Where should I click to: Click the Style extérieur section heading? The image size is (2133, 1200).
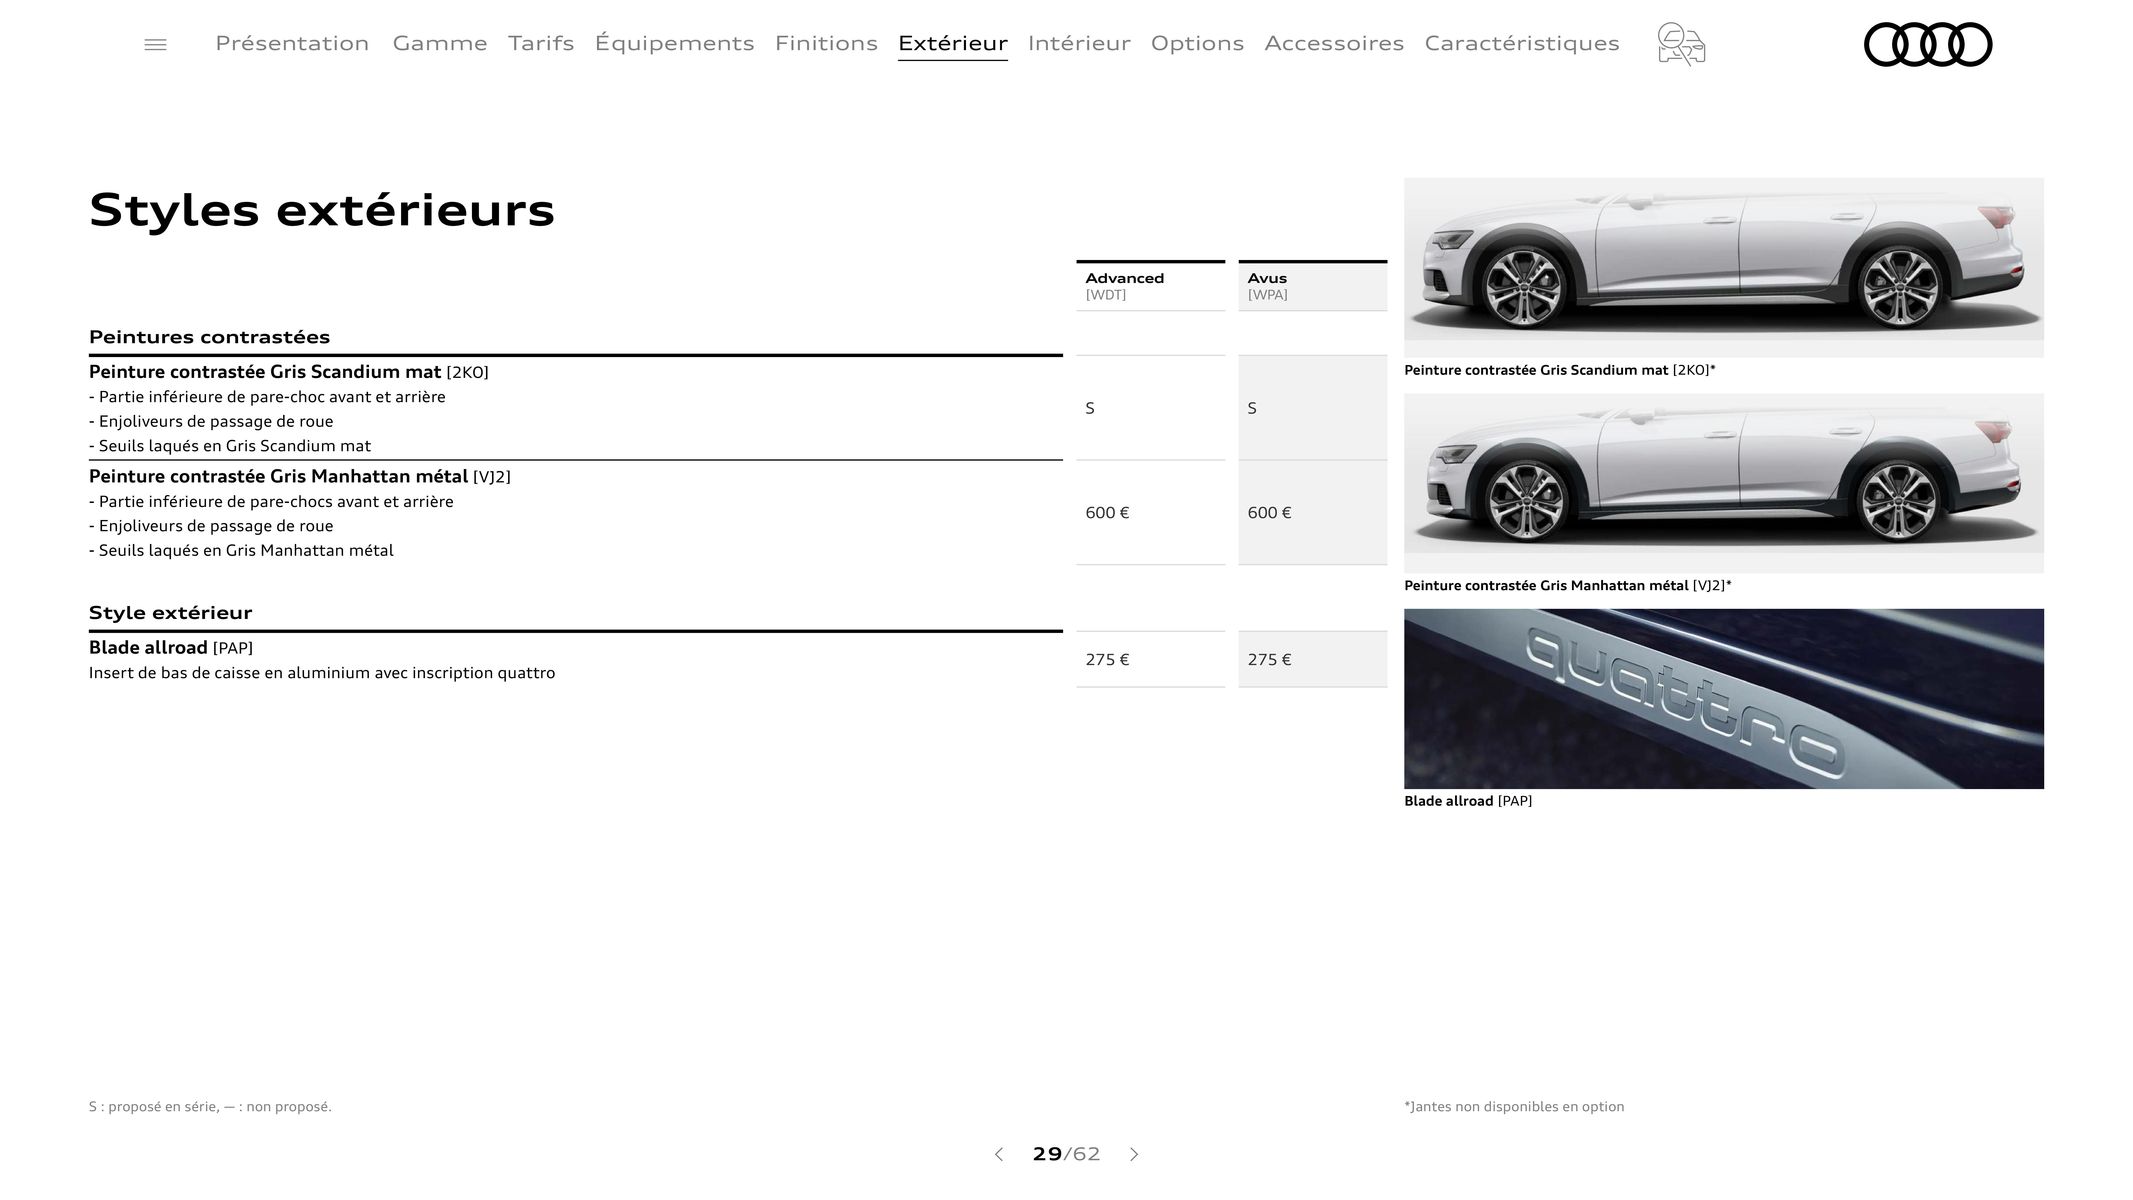[x=170, y=613]
